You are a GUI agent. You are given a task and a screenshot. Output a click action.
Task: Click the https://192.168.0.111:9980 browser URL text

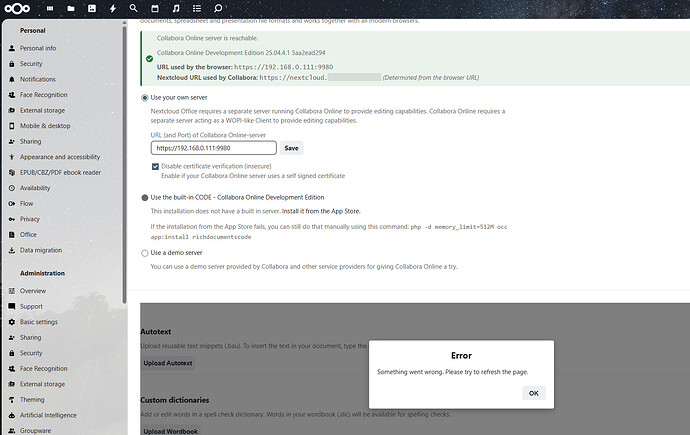pyautogui.click(x=283, y=67)
